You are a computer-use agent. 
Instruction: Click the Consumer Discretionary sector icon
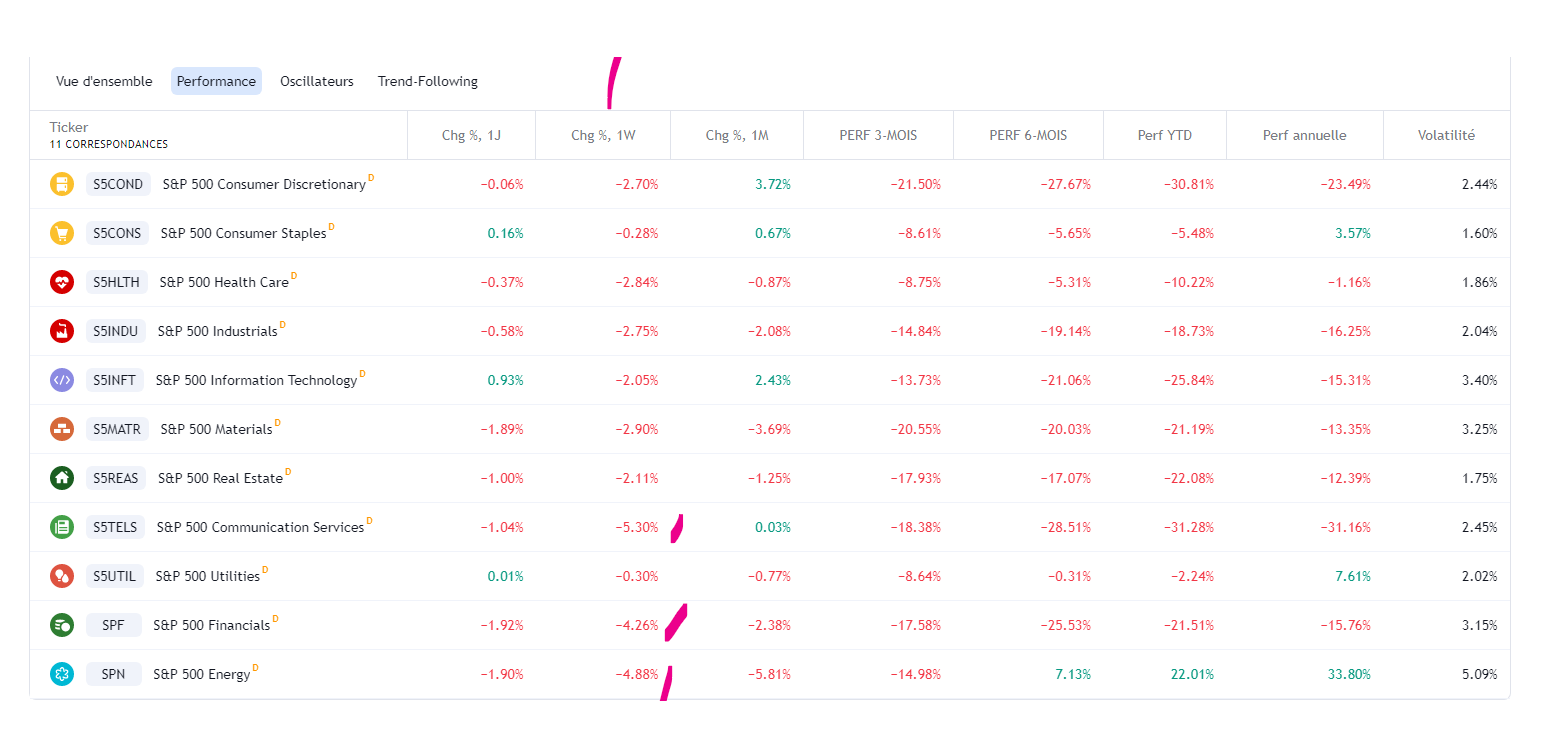tap(62, 184)
